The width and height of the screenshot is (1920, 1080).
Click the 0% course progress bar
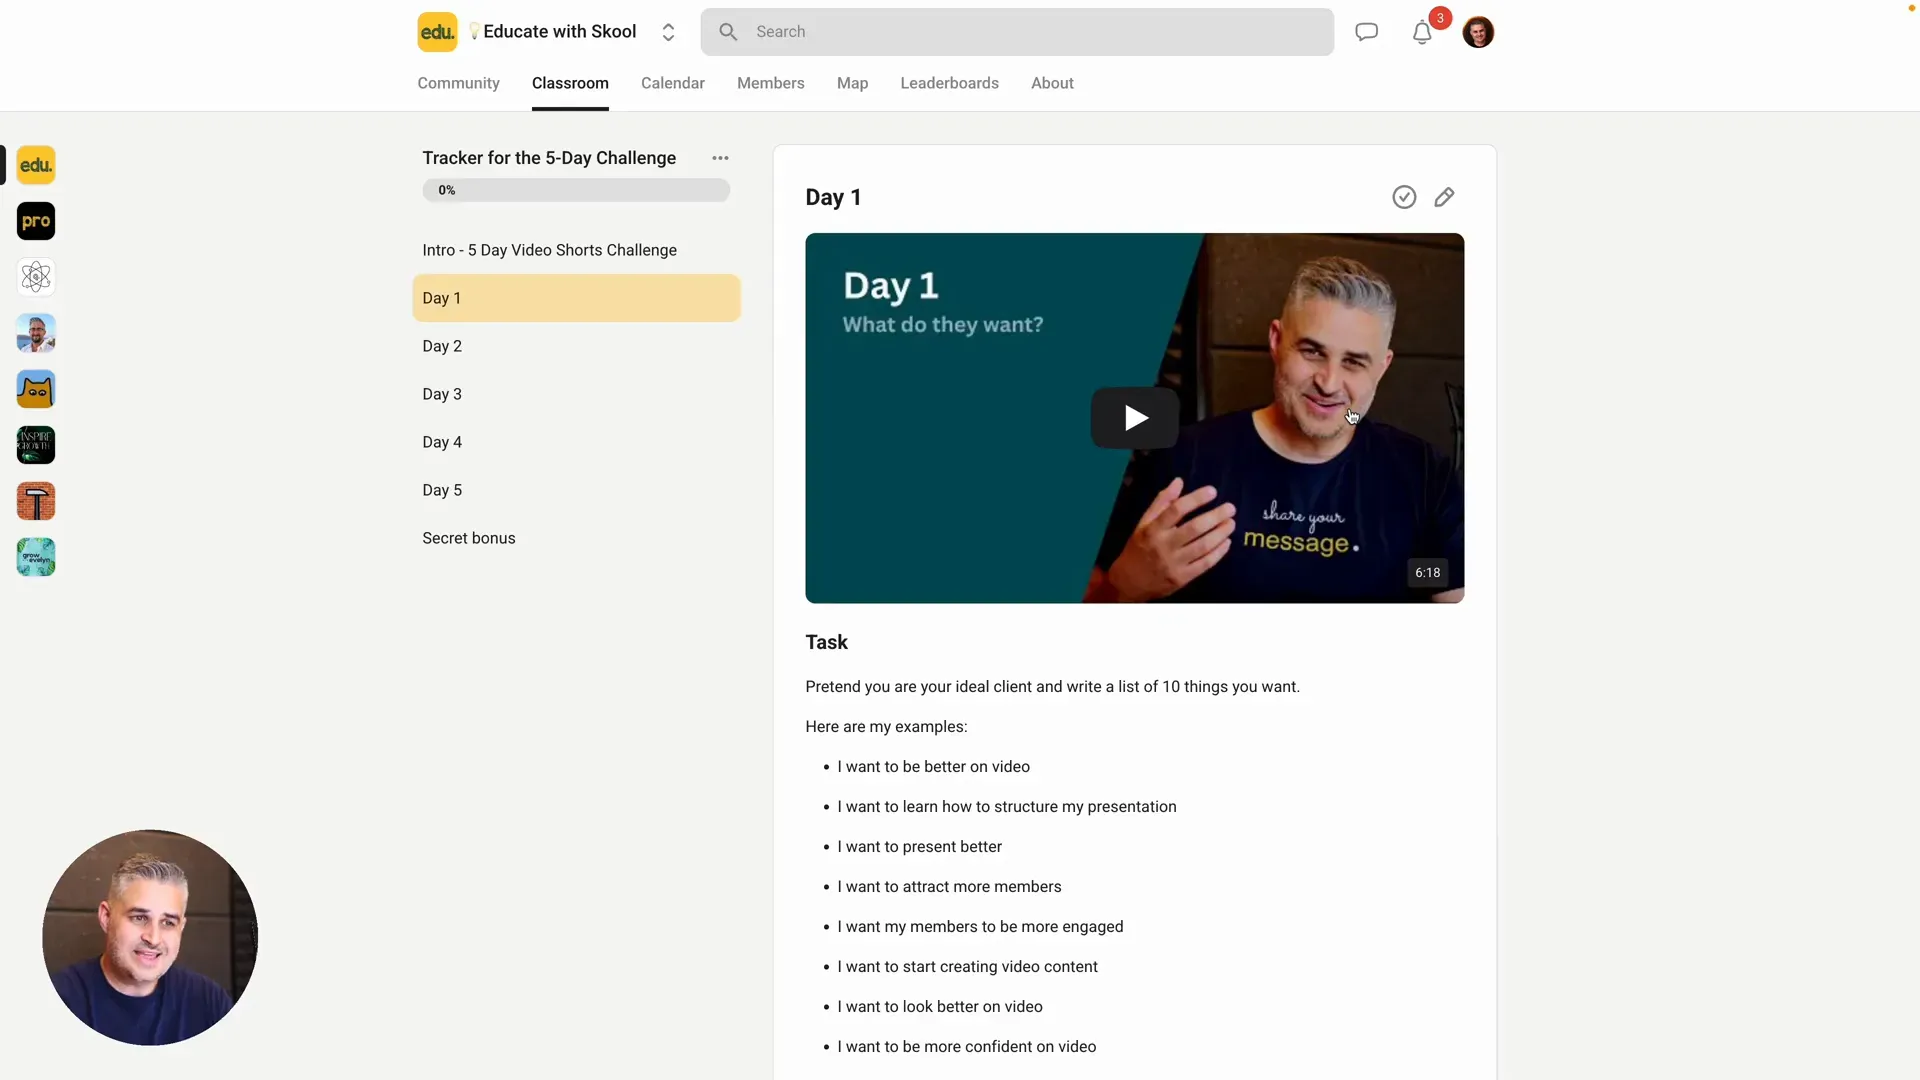(576, 190)
